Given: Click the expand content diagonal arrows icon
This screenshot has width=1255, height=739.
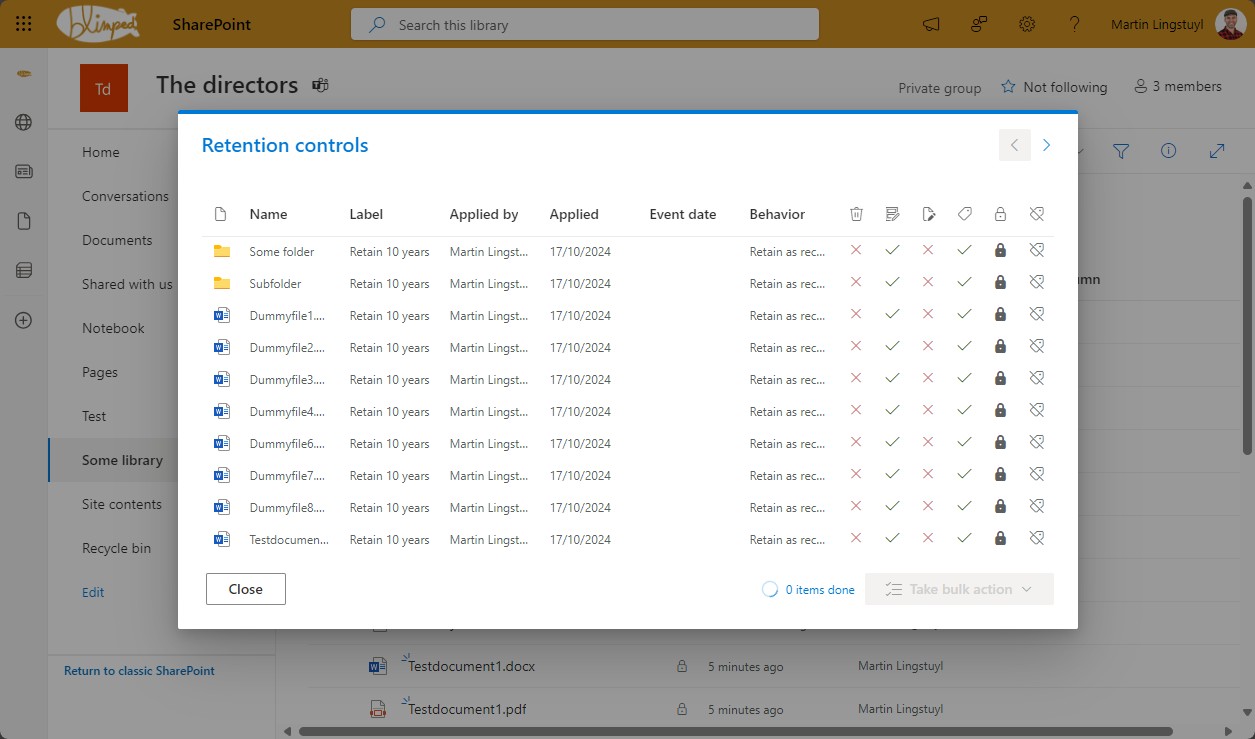Looking at the screenshot, I should pos(1217,151).
